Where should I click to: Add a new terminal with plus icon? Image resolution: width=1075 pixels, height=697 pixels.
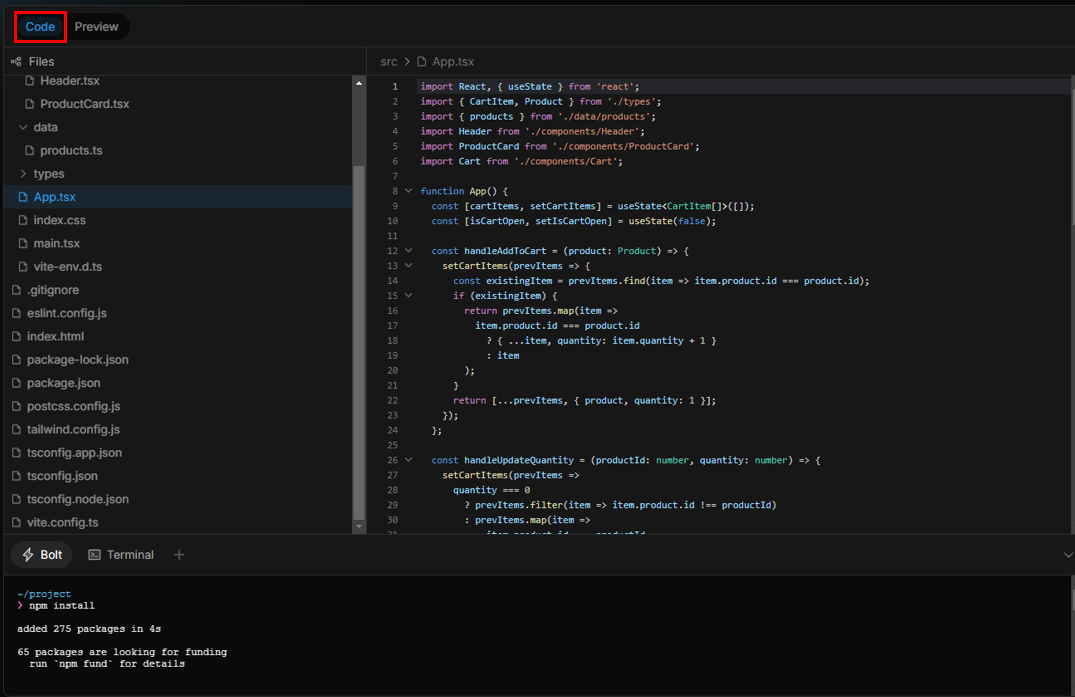tap(179, 554)
